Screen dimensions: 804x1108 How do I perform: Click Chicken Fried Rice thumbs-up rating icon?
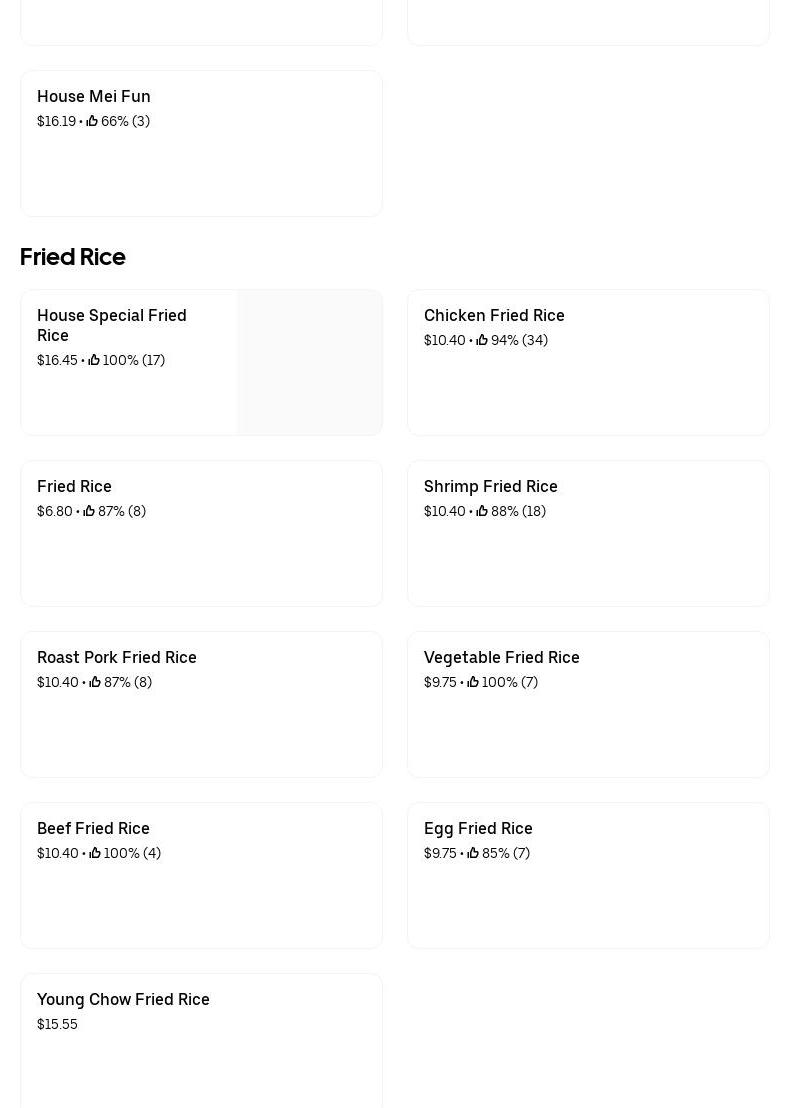(x=482, y=340)
